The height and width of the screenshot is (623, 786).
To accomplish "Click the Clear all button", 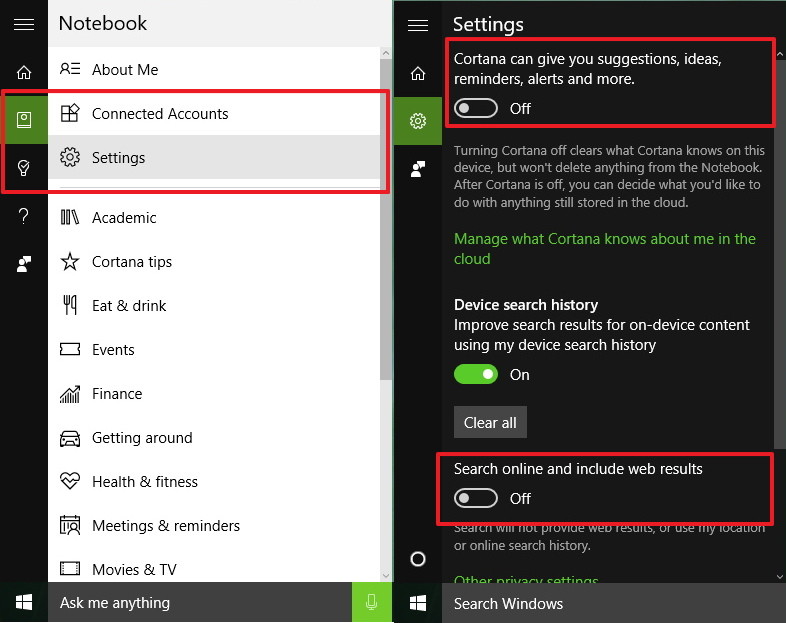I will 490,422.
